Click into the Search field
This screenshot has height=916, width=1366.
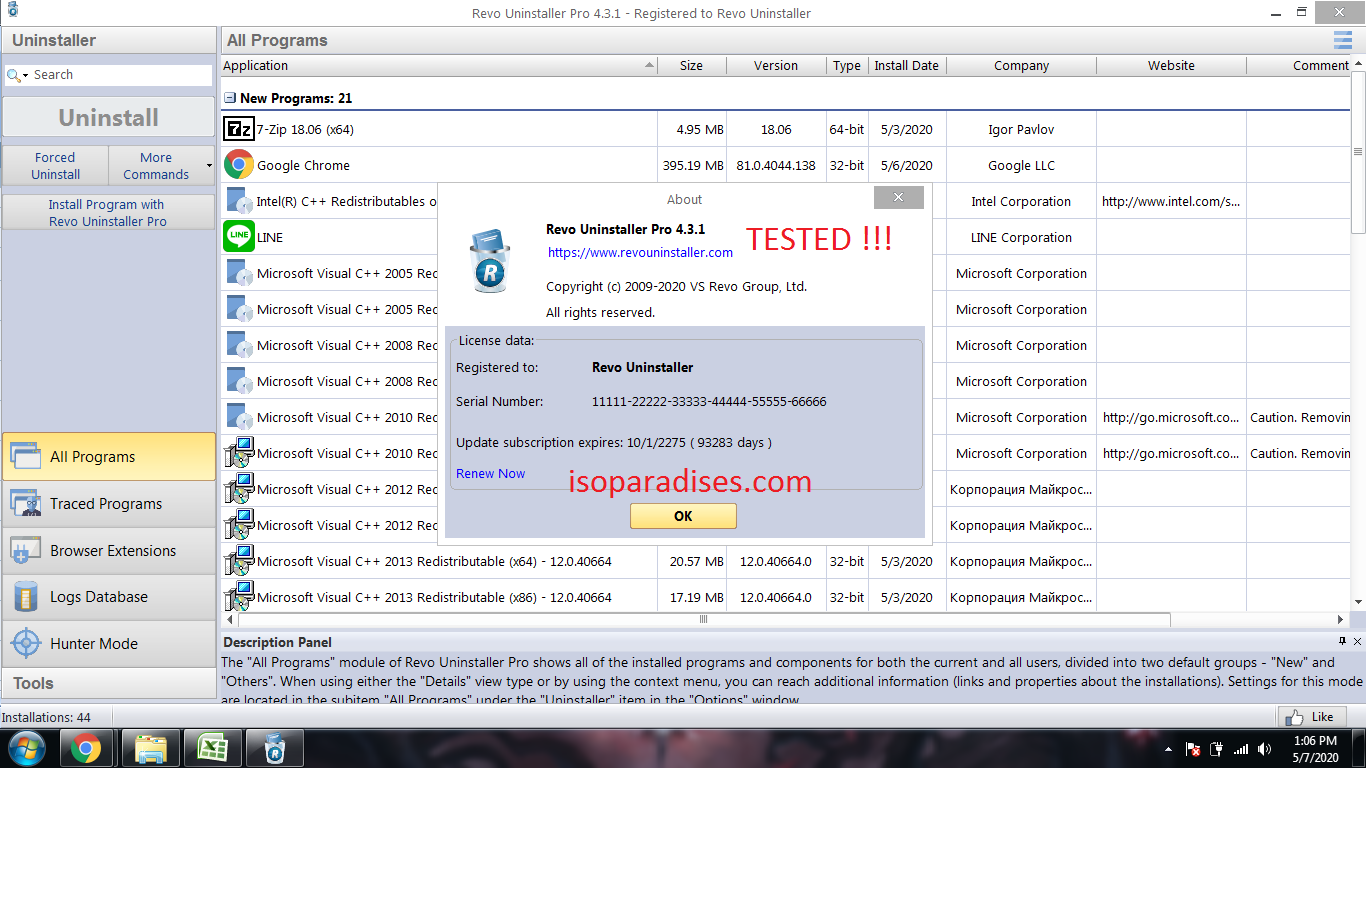coord(120,75)
